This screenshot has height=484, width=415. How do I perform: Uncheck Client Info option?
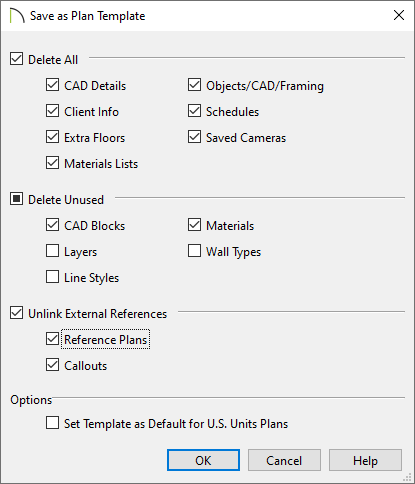[53, 111]
